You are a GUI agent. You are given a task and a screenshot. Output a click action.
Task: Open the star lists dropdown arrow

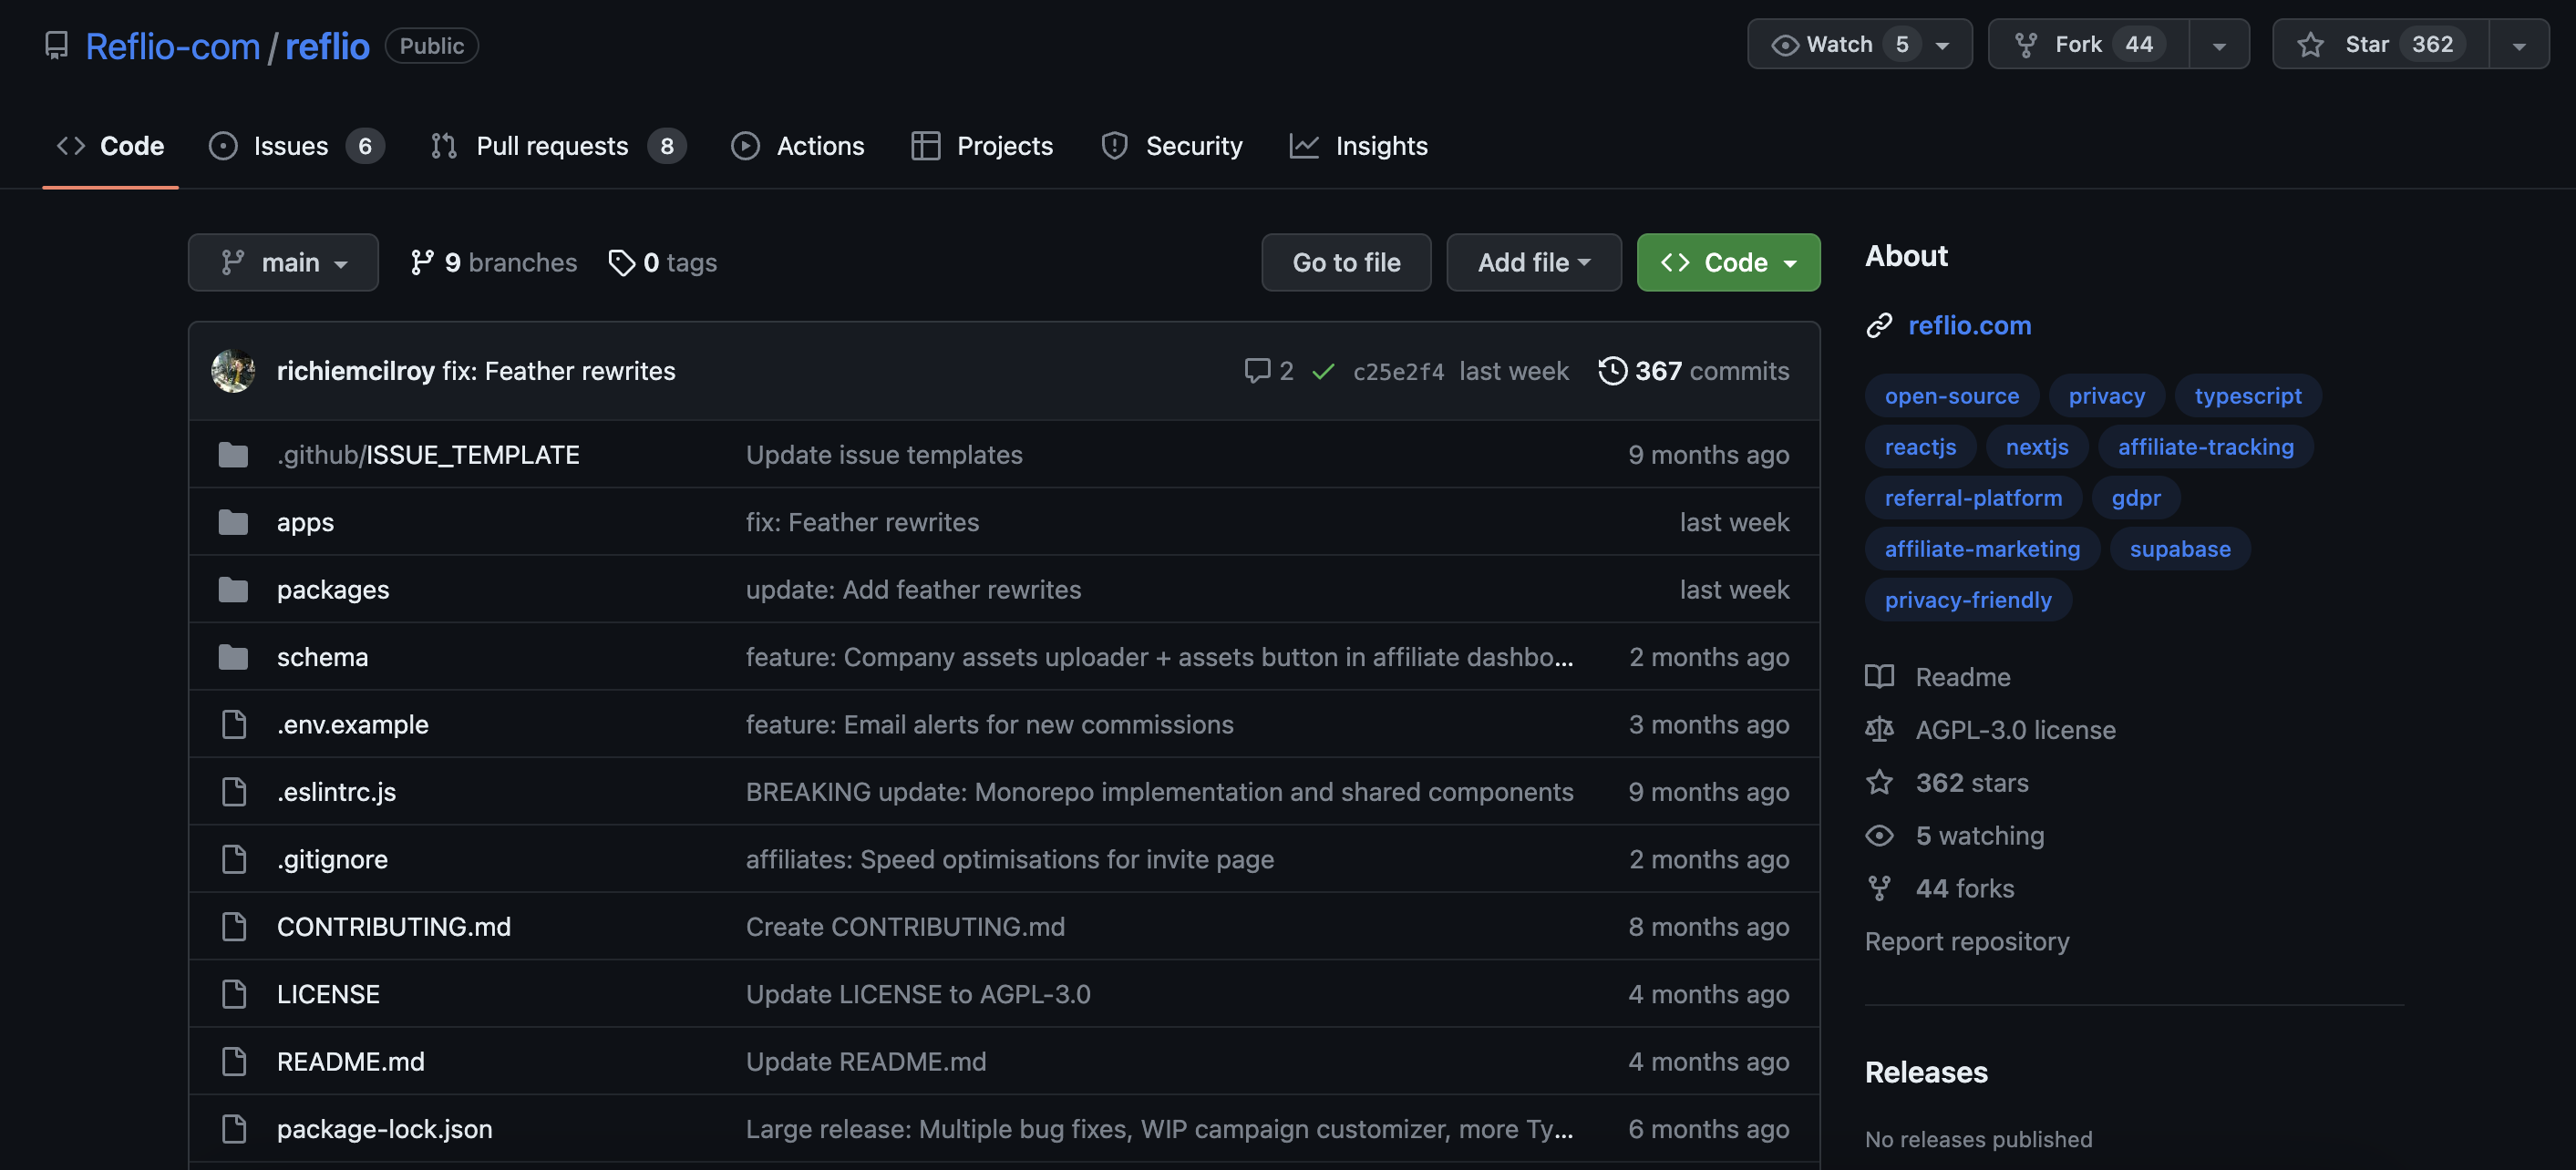click(2519, 45)
